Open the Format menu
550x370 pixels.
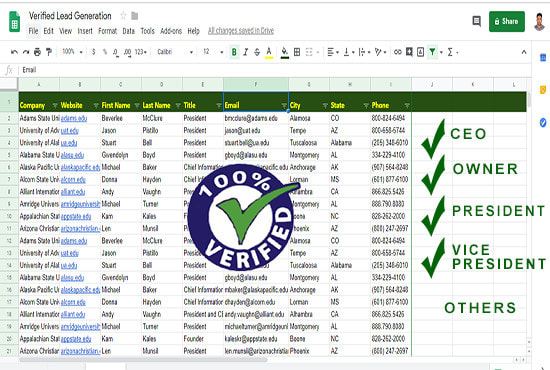107,31
